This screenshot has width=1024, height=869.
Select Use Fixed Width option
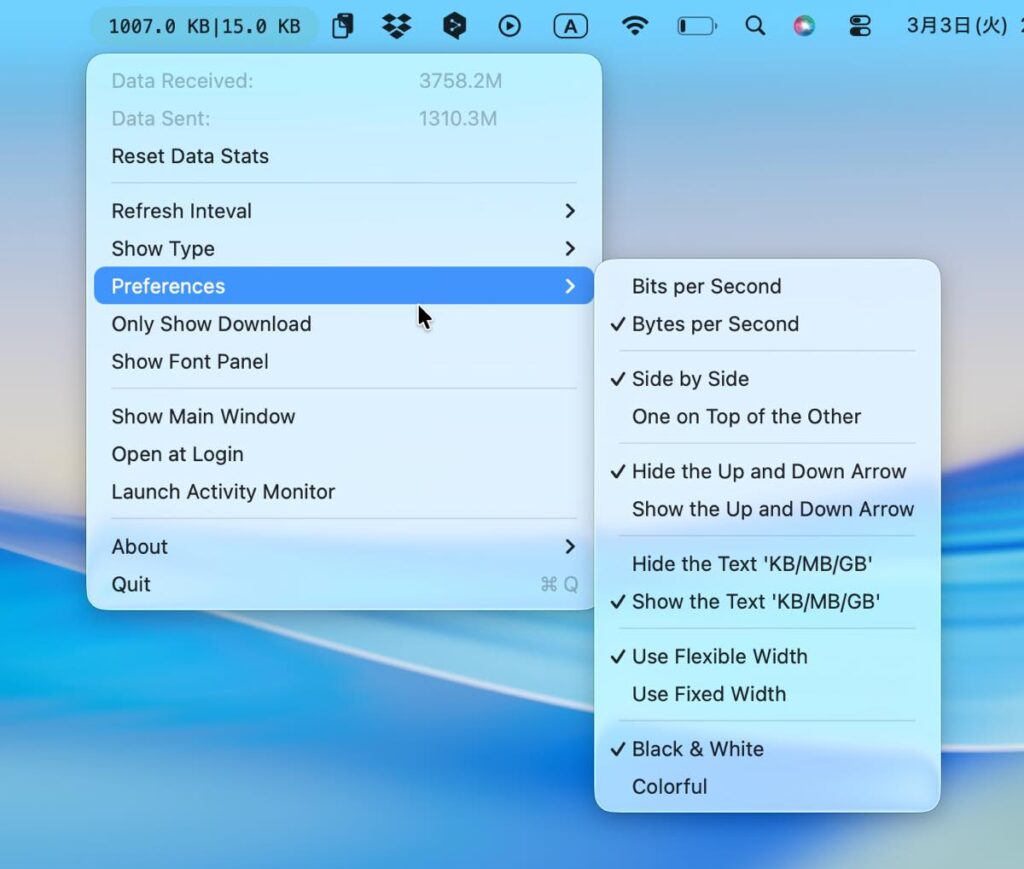point(708,694)
